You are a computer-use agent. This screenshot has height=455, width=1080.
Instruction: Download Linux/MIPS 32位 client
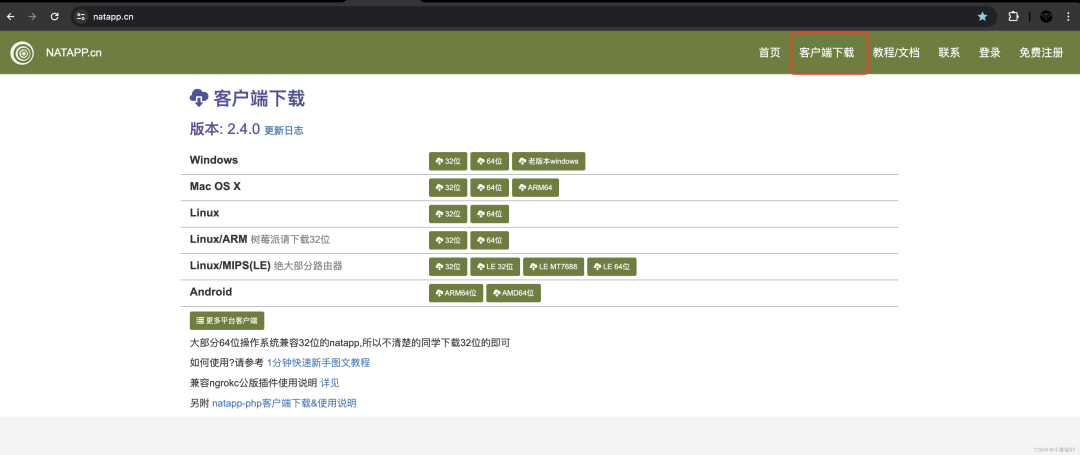(448, 266)
